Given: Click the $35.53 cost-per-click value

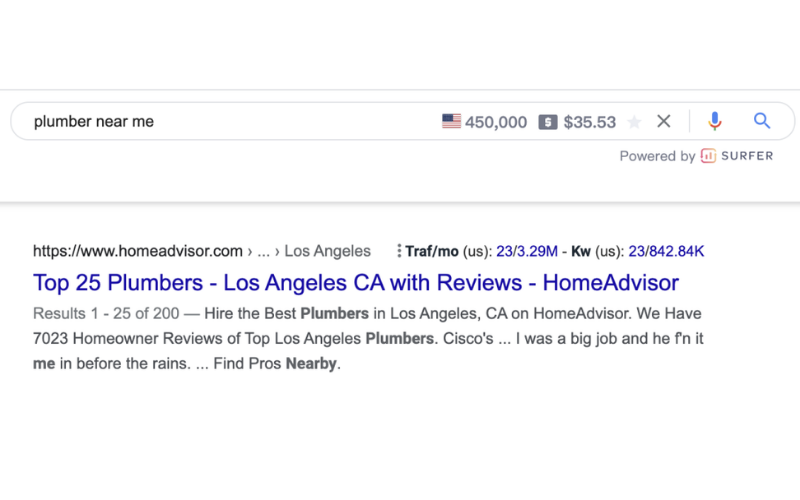Looking at the screenshot, I should coord(589,122).
